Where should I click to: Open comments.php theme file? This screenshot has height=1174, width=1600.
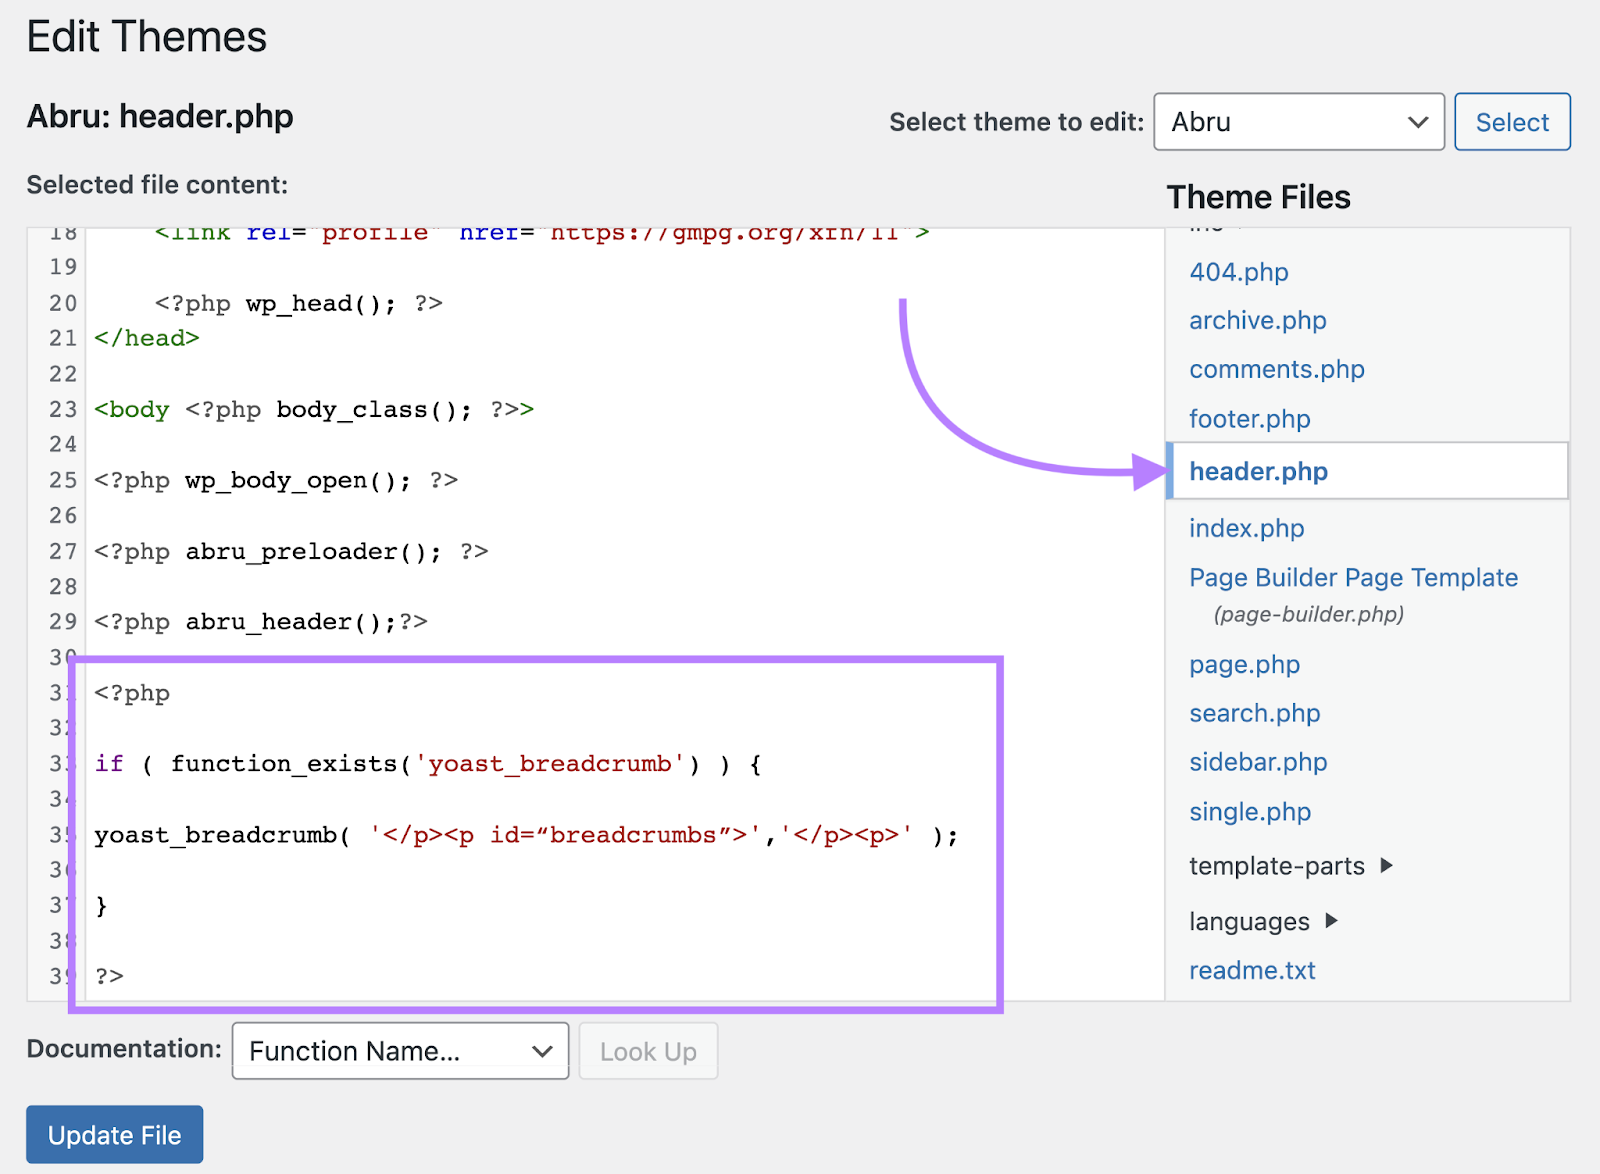[x=1276, y=369]
